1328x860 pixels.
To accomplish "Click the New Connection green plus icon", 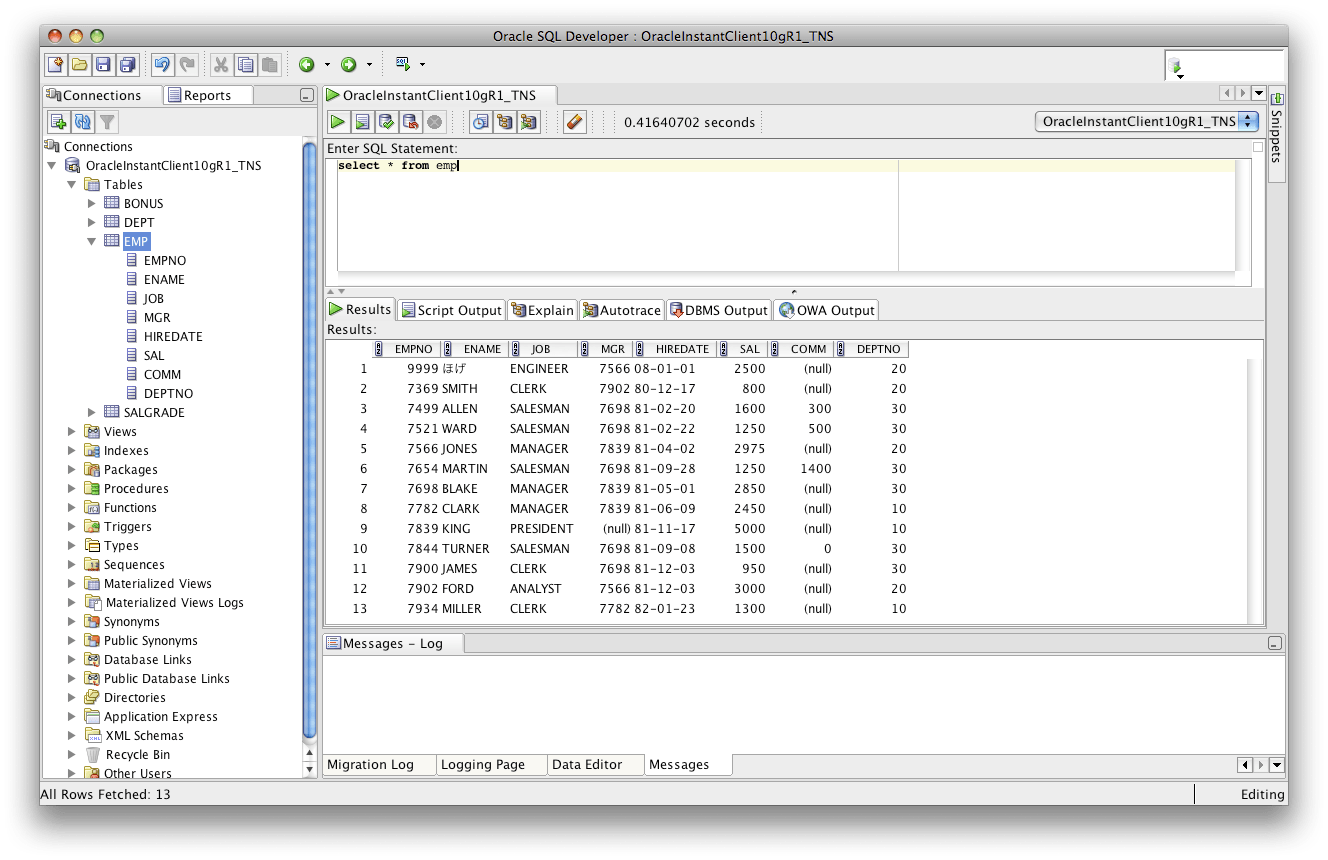I will (x=59, y=122).
